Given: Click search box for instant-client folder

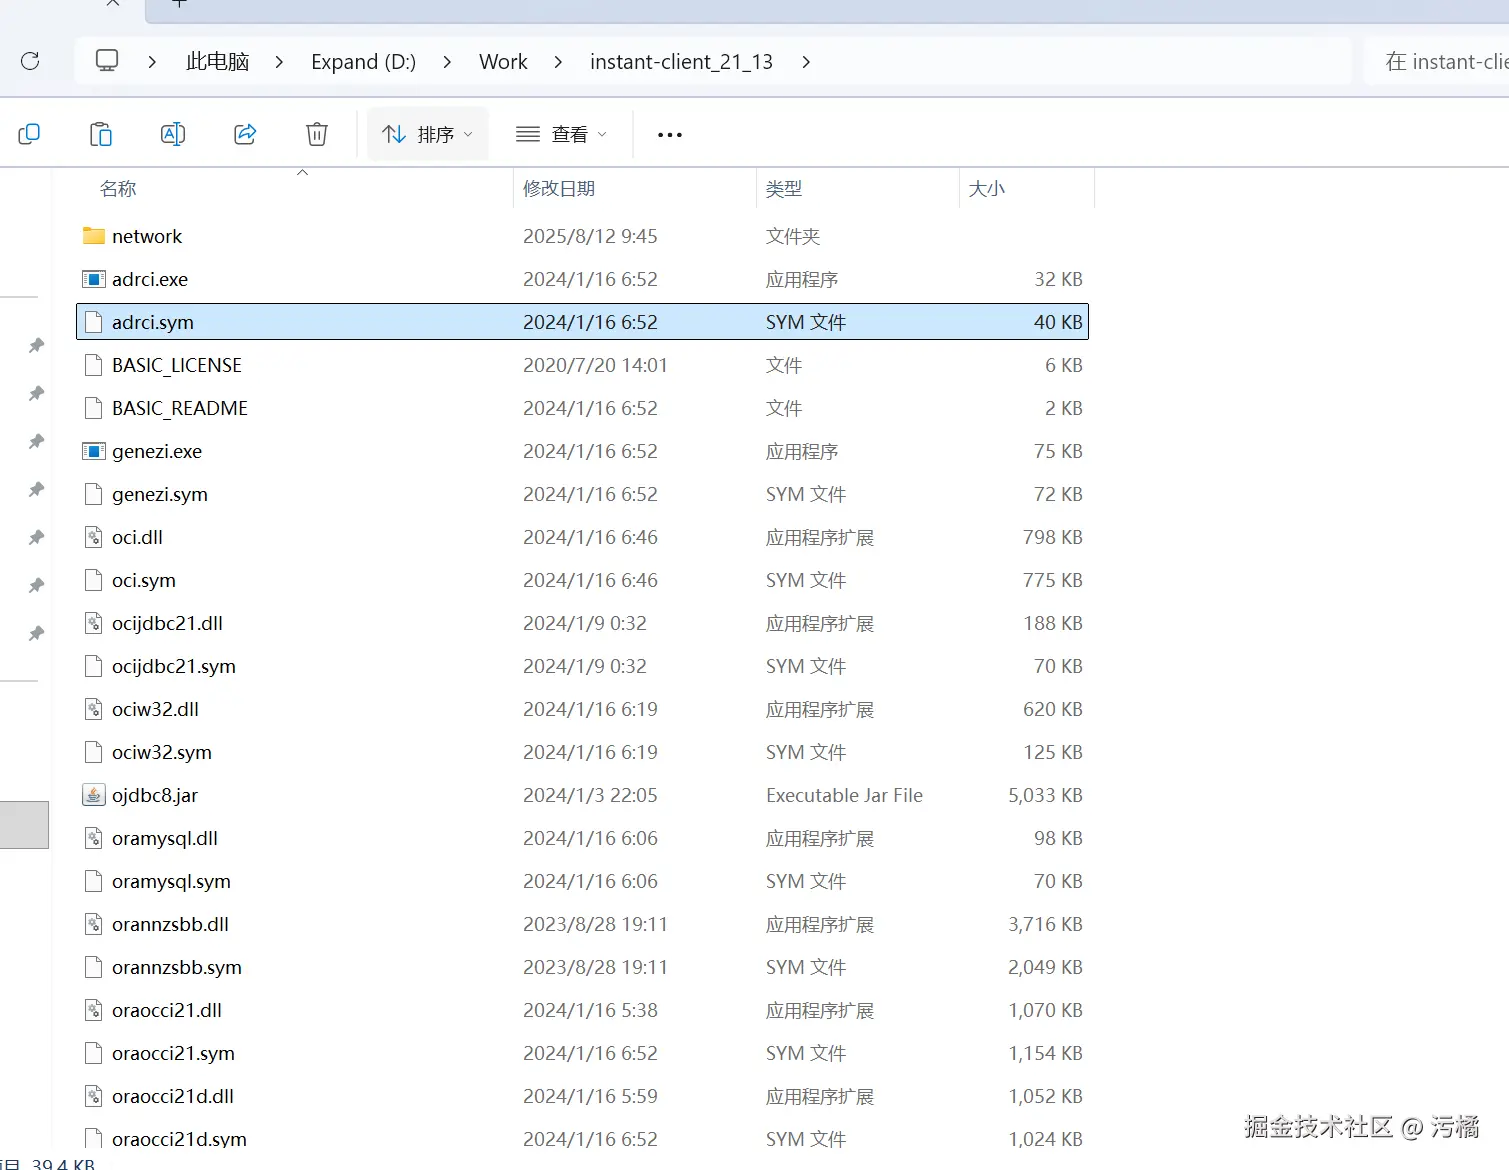Looking at the screenshot, I should tap(1437, 62).
